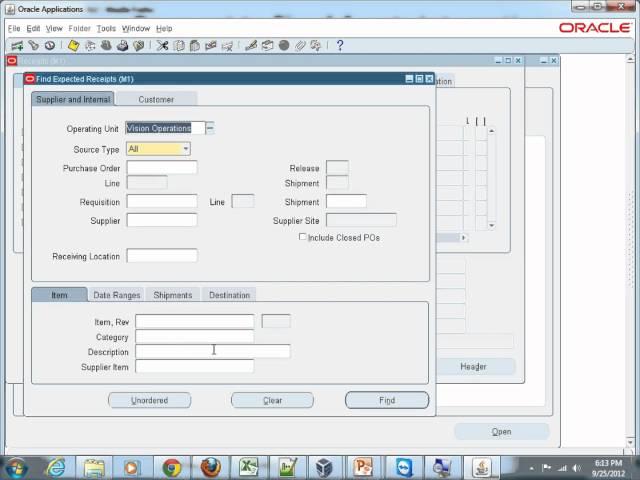Click the Copy toolbar icon
640x480 pixels.
179,46
